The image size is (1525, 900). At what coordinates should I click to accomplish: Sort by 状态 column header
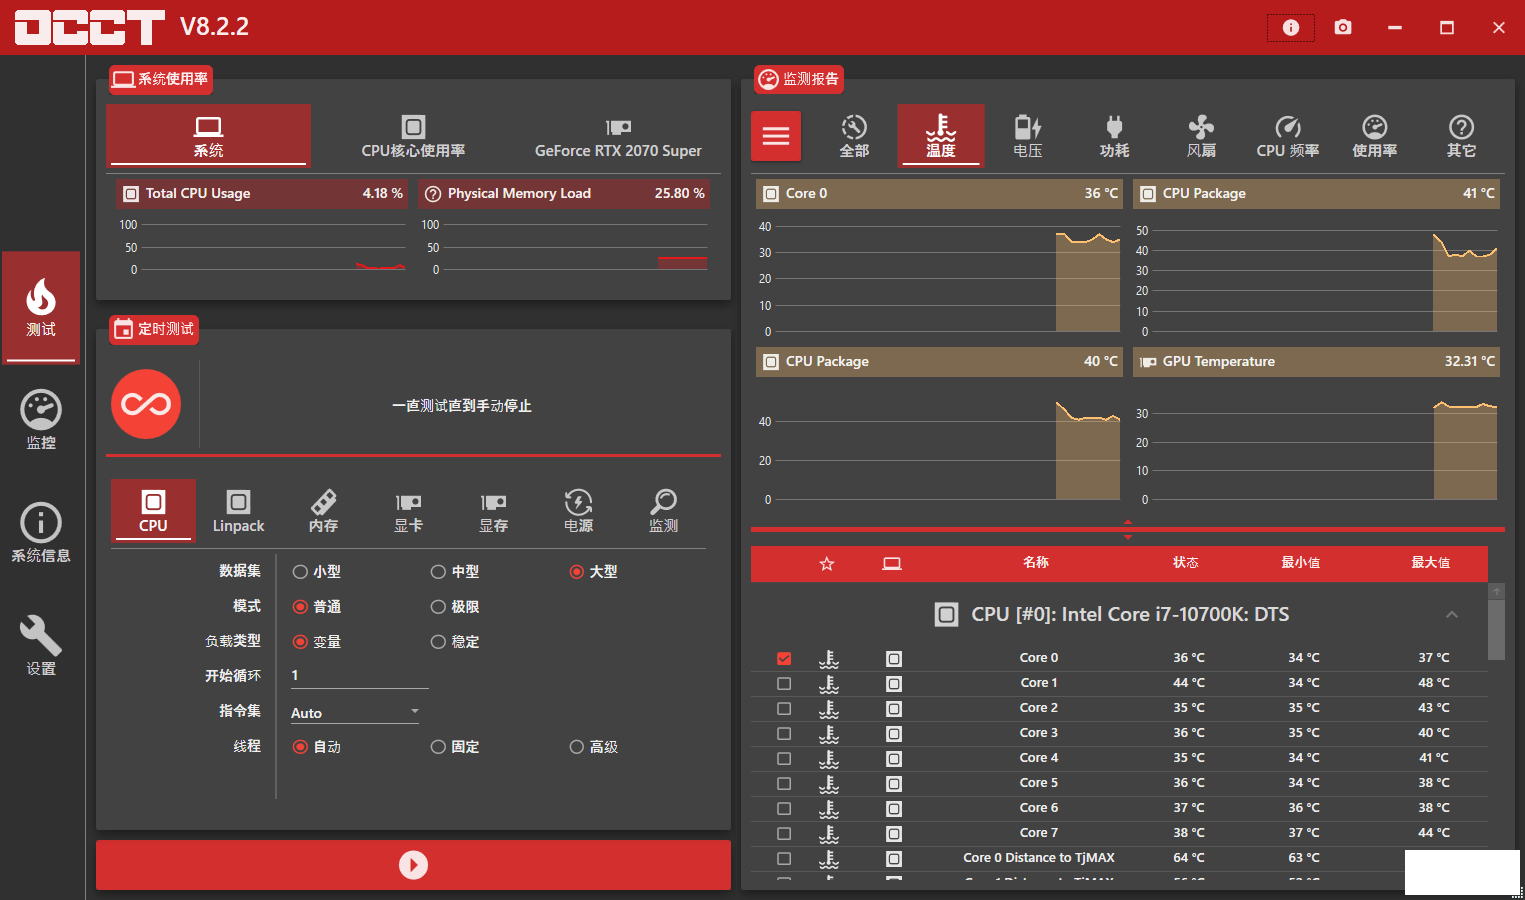1186,563
